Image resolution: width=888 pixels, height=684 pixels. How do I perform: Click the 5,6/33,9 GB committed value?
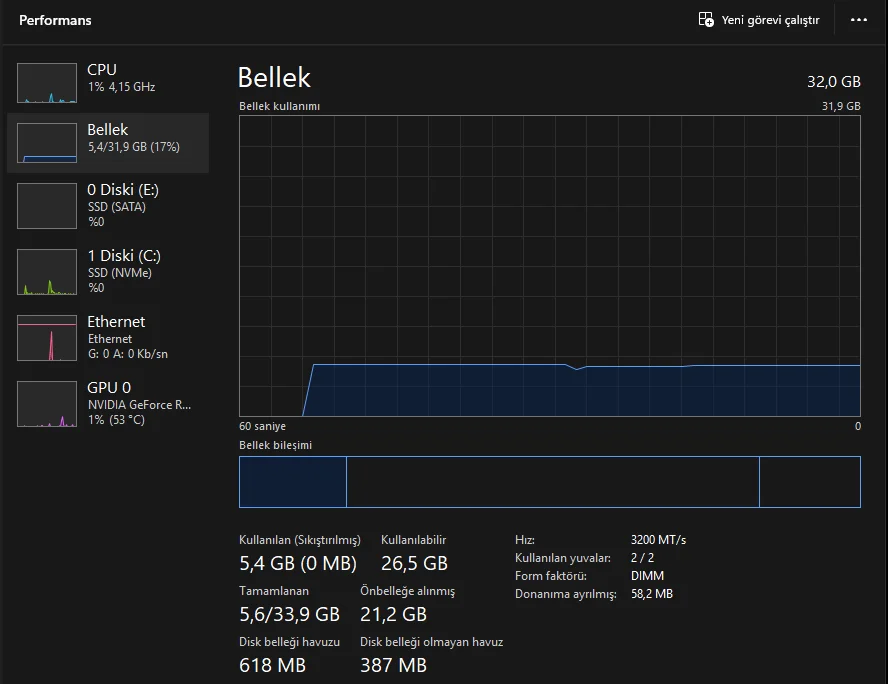[289, 614]
